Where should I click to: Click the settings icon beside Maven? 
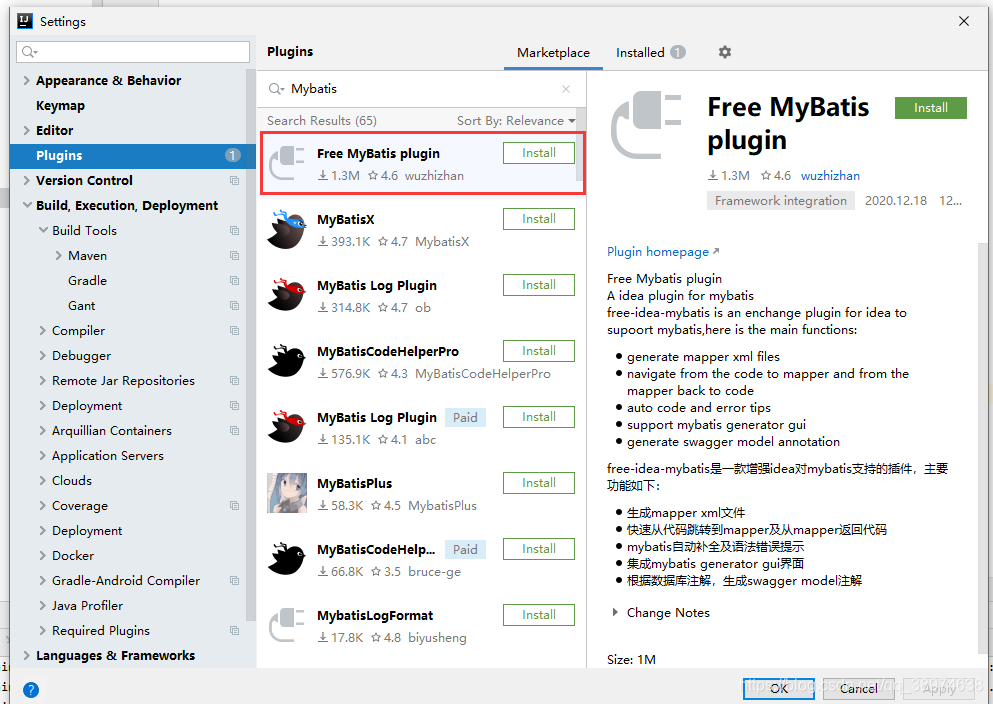click(x=234, y=255)
